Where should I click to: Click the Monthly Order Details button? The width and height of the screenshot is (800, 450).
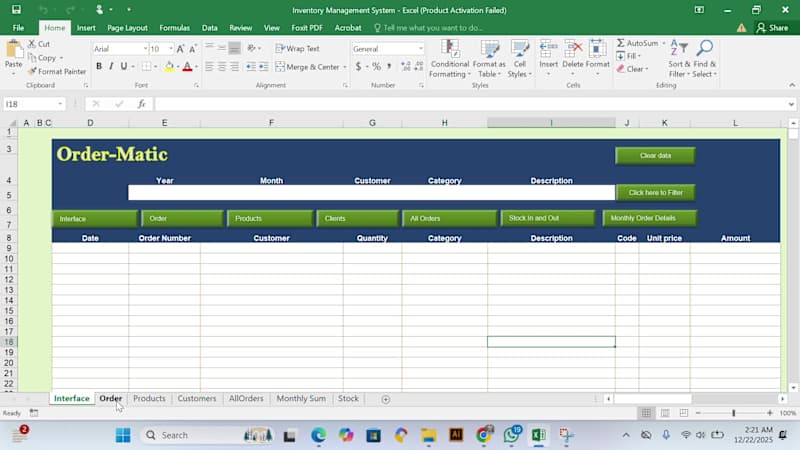pyautogui.click(x=649, y=218)
